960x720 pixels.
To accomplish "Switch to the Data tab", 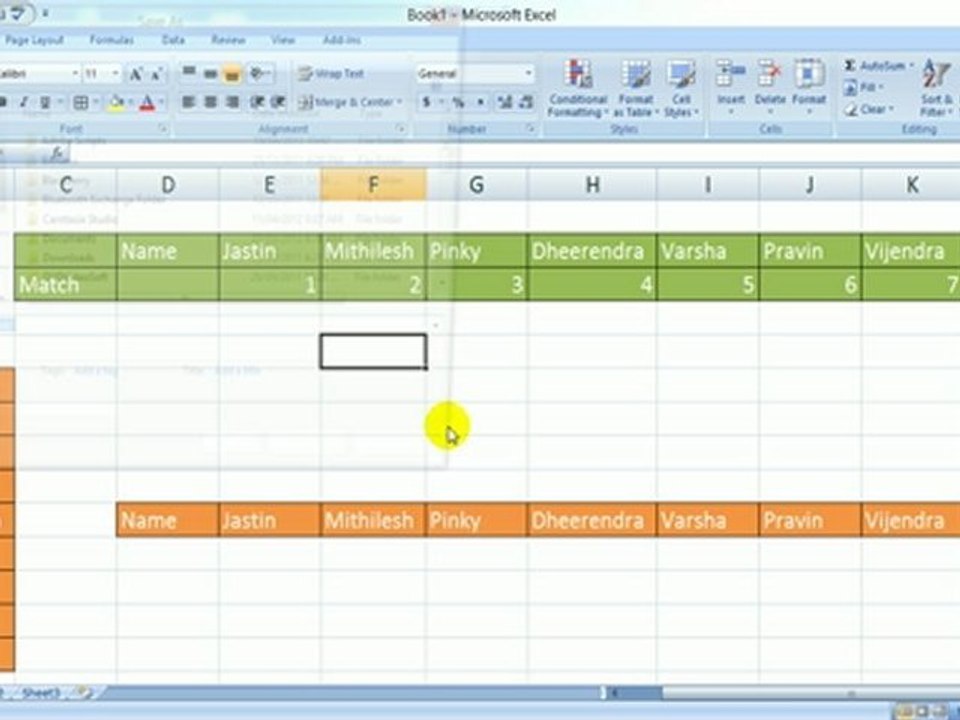I will pos(173,40).
